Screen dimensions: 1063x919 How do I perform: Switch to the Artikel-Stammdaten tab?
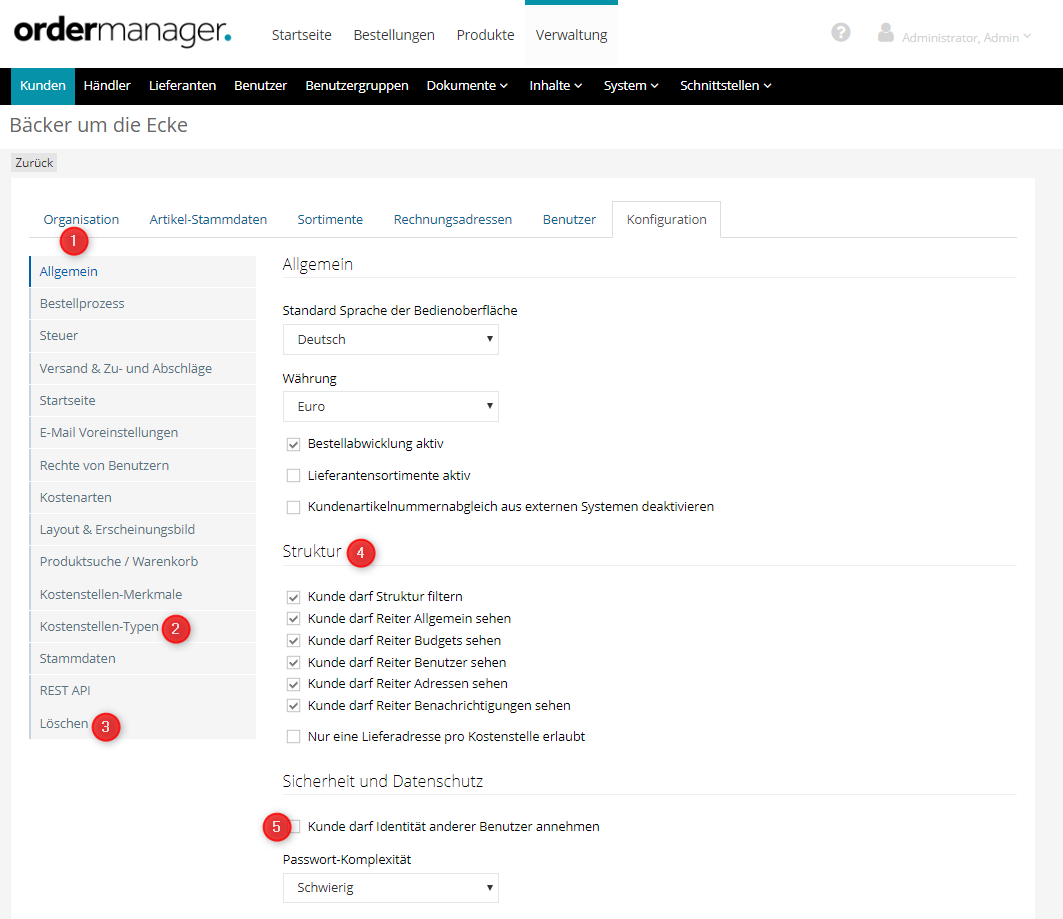(208, 220)
